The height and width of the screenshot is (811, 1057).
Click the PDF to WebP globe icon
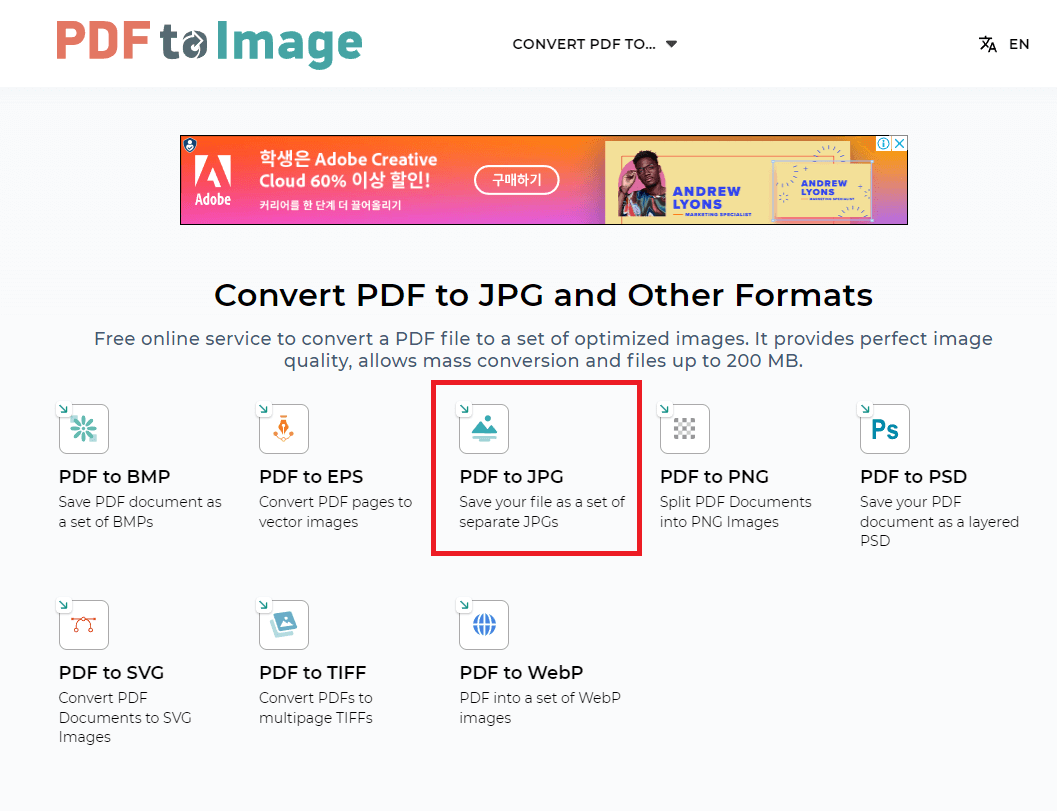[x=483, y=624]
